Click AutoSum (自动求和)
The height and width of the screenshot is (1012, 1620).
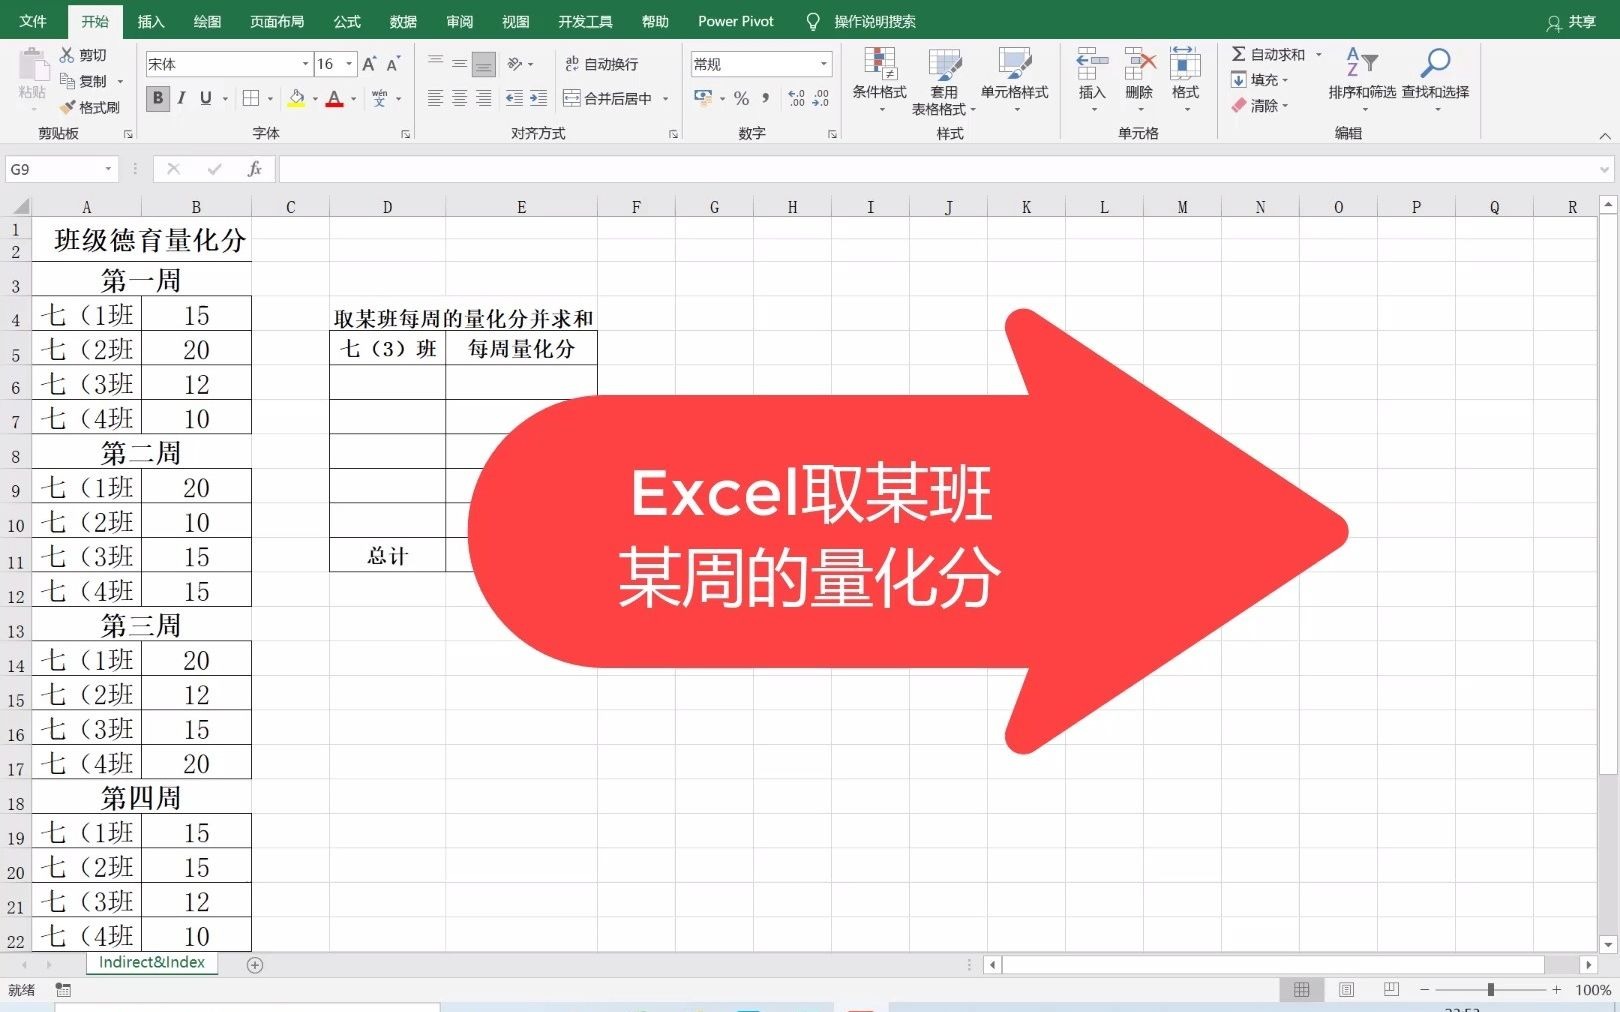[1268, 54]
